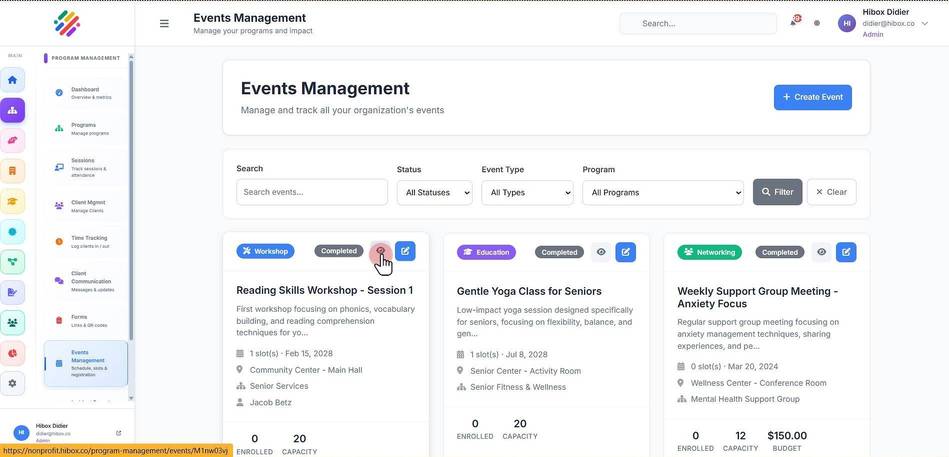The image size is (949, 457).
Task: Select the purple program management hierarchy icon
Action: 12,110
